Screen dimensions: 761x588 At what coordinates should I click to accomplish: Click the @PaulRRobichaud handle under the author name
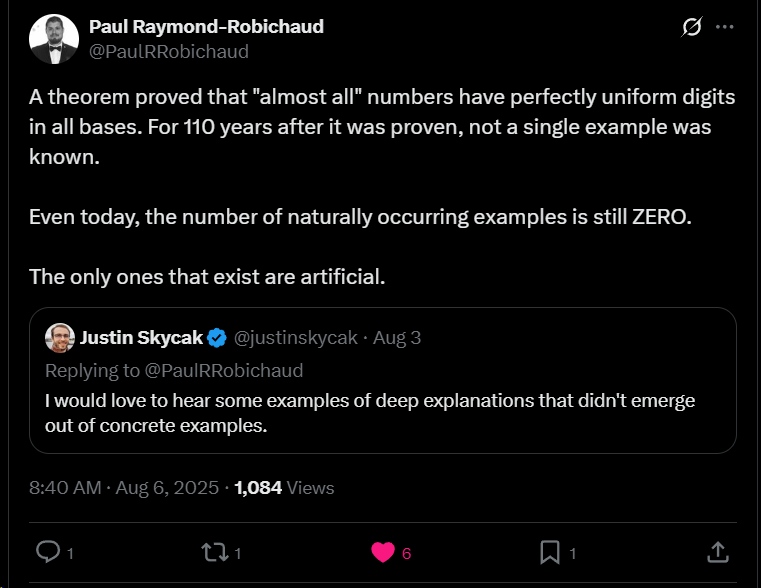coord(169,51)
